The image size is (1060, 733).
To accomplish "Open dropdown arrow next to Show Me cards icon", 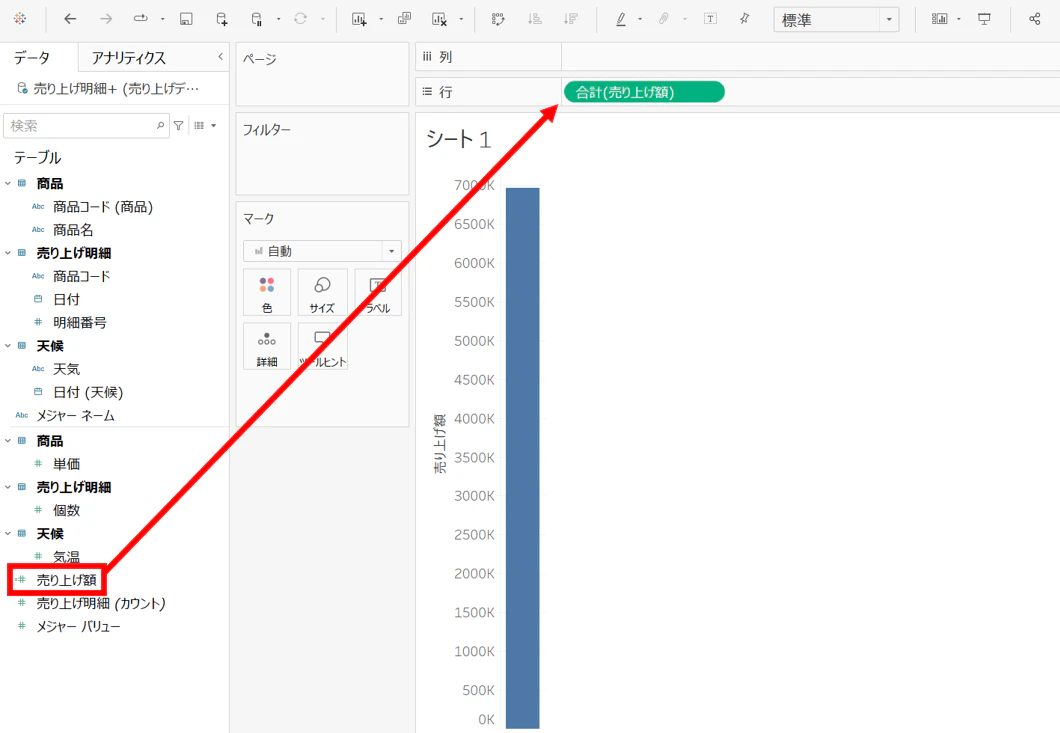I will [x=959, y=19].
